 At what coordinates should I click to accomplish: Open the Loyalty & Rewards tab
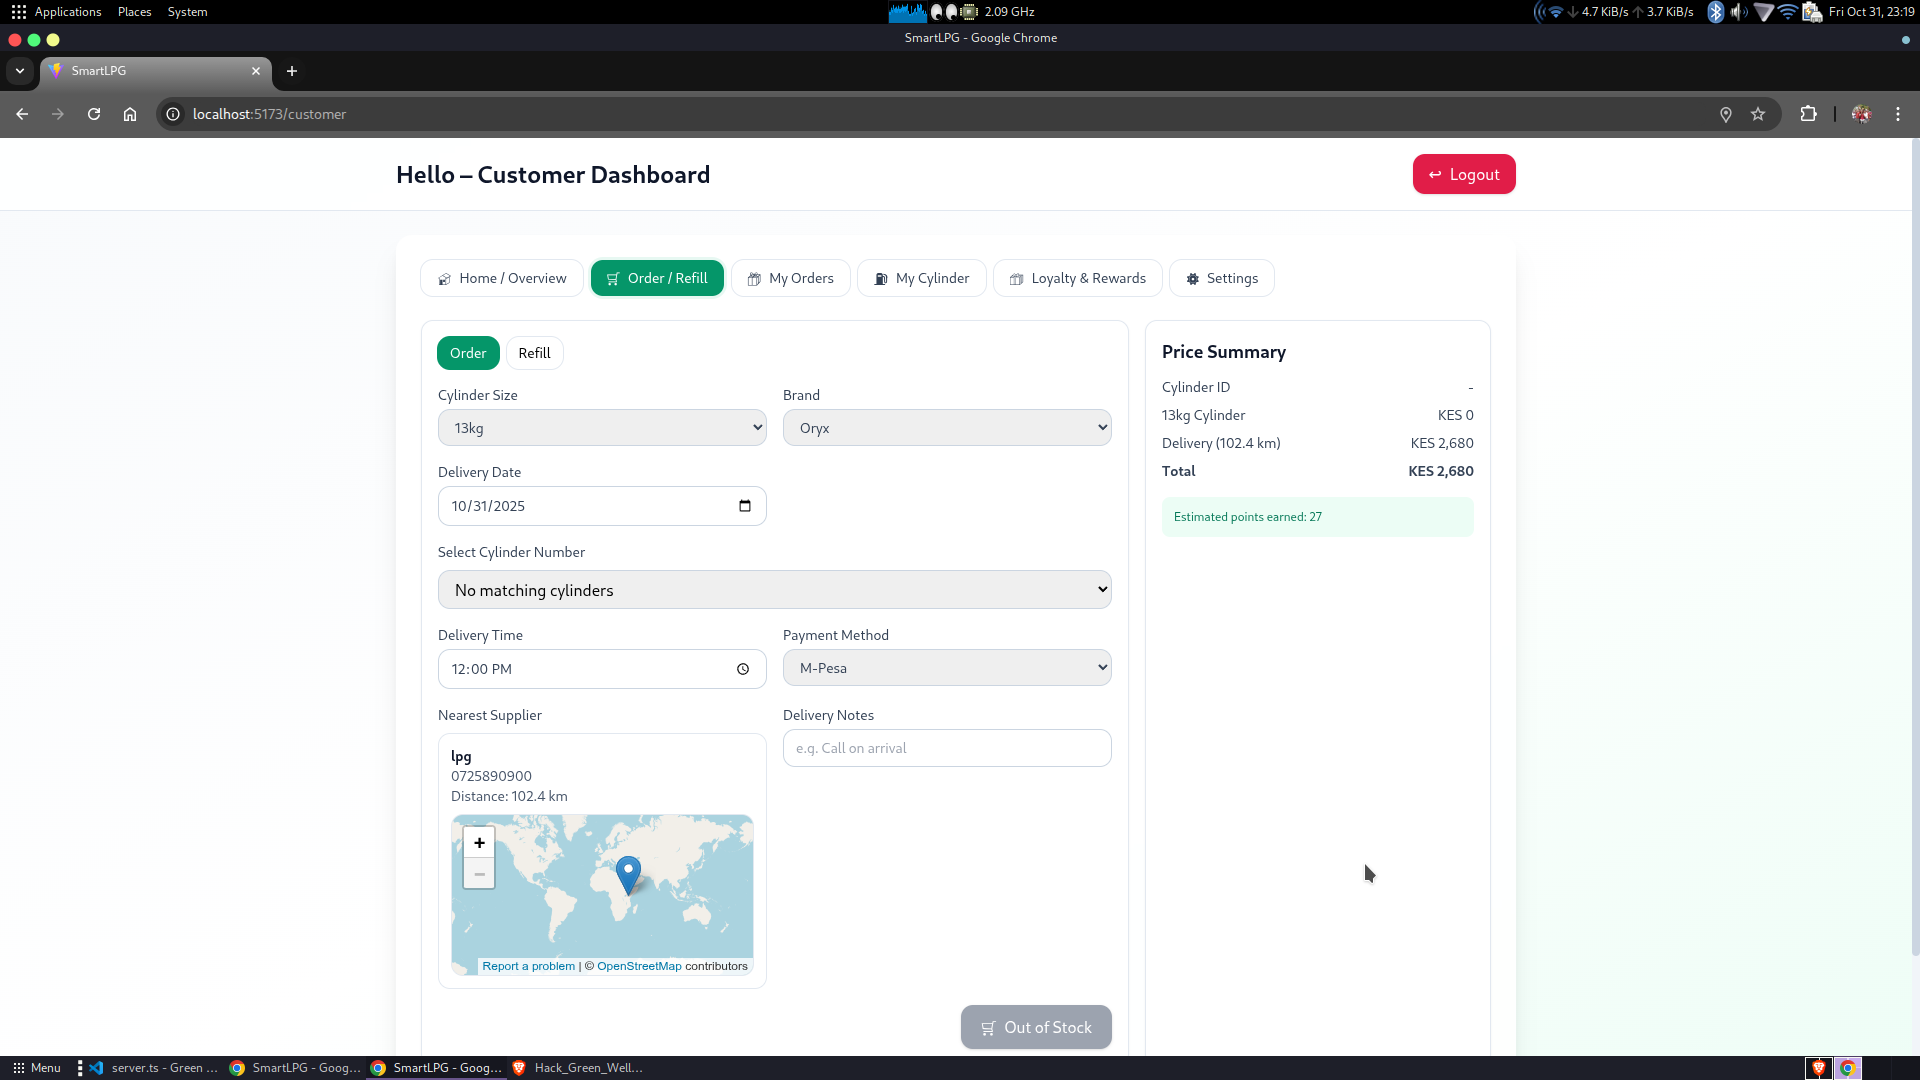pyautogui.click(x=1077, y=278)
